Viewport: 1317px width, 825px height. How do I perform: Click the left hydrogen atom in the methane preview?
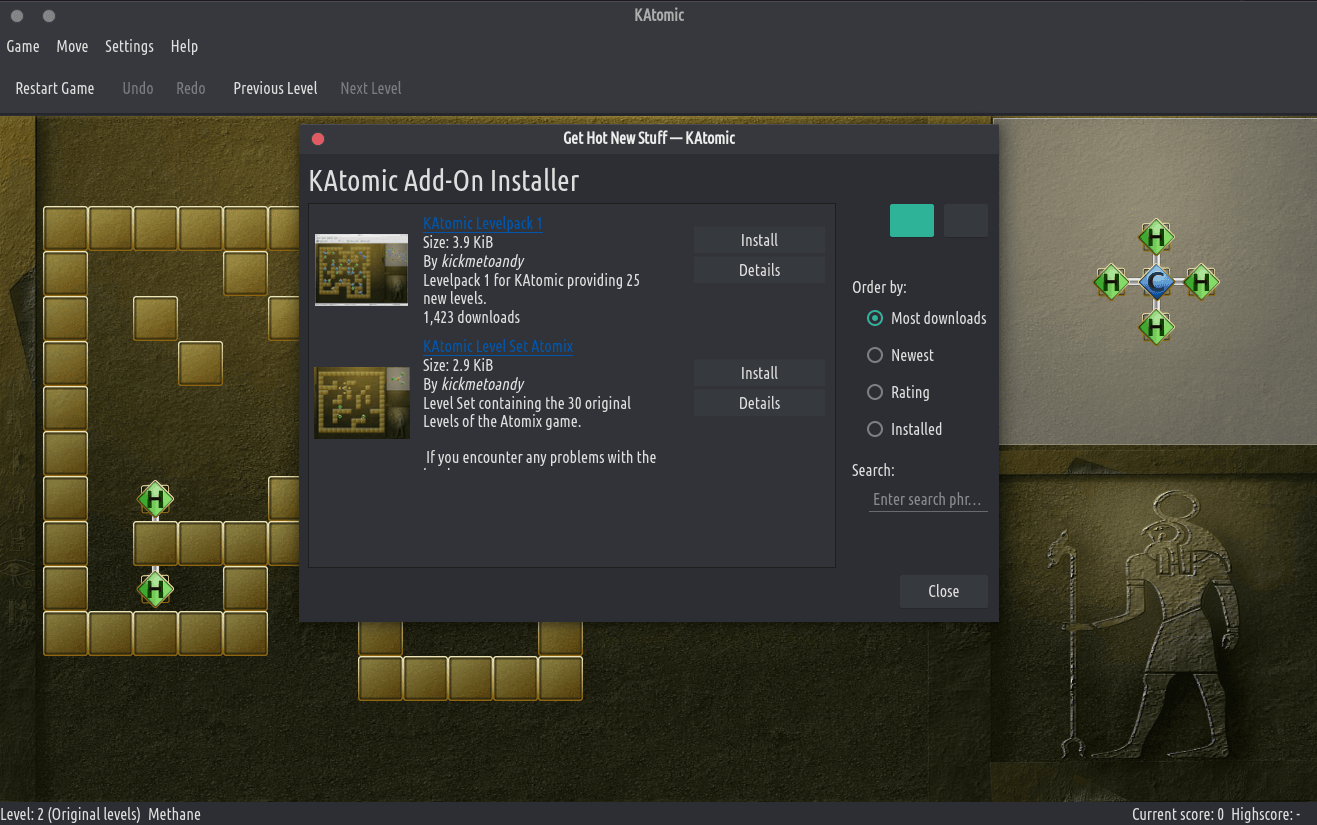click(x=1111, y=282)
